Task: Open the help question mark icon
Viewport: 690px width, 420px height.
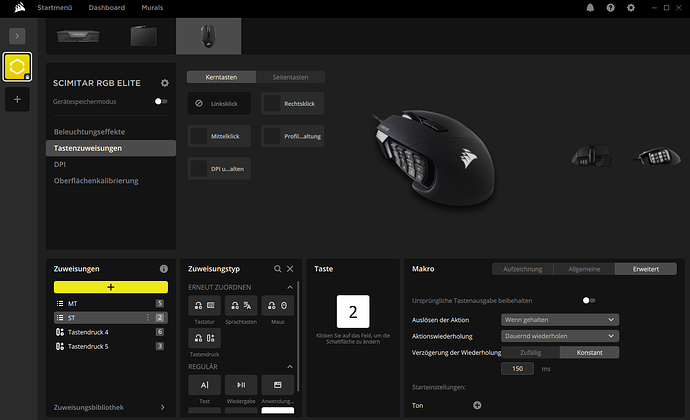Action: click(610, 7)
